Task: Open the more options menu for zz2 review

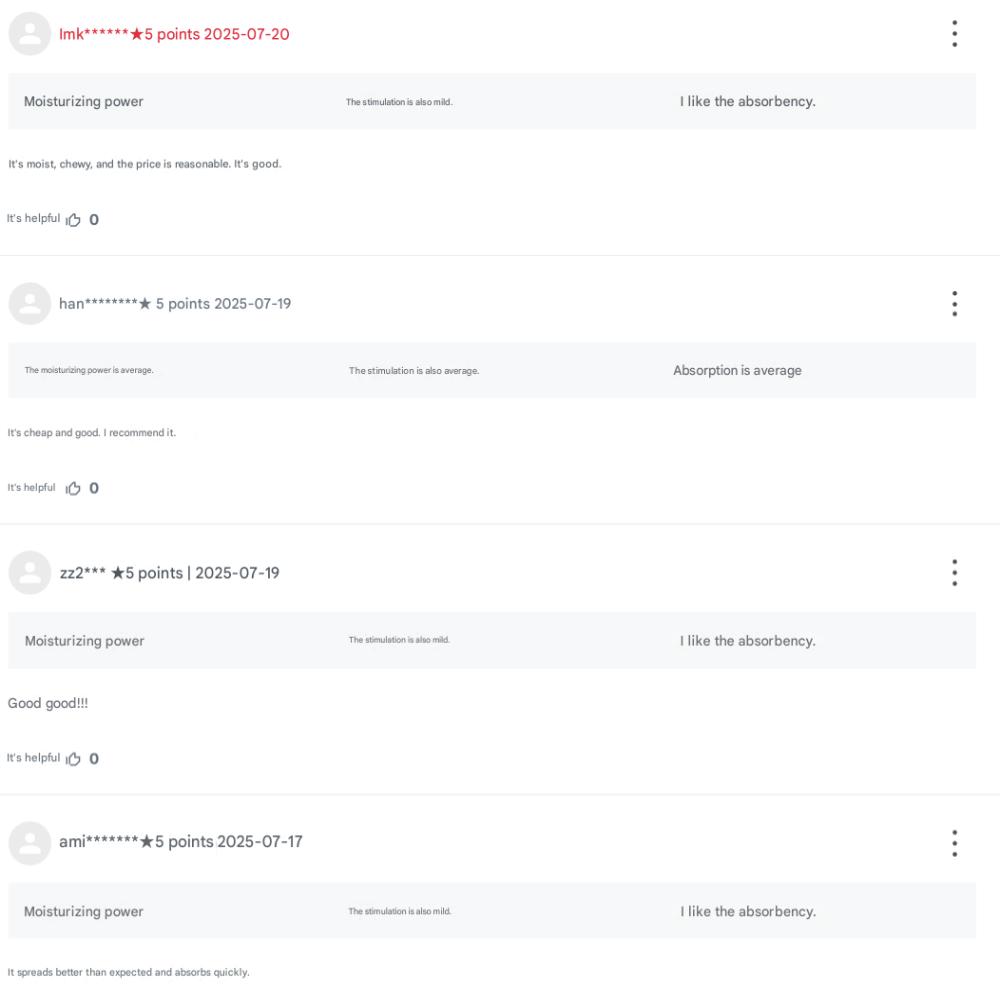Action: [955, 572]
